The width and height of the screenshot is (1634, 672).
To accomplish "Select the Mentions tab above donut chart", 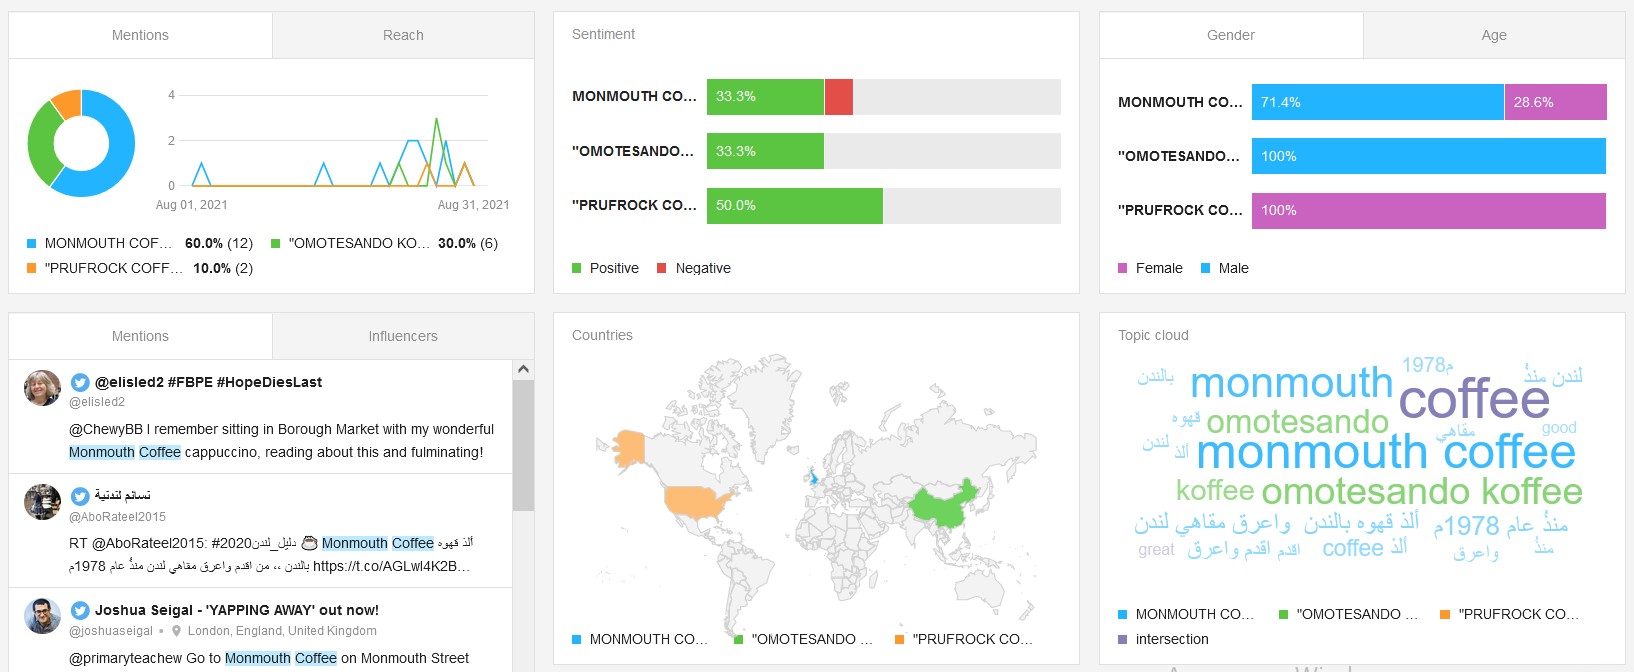I will point(140,35).
